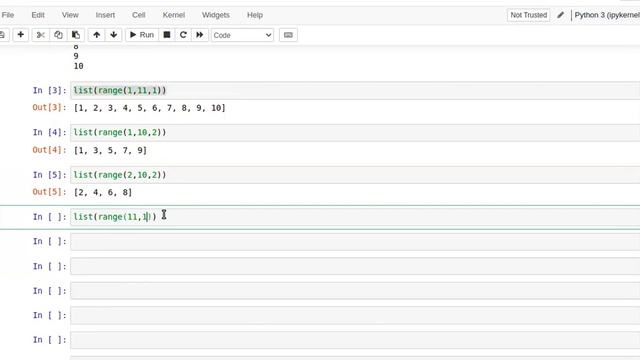Interrupt the kernel with stop icon
This screenshot has height=360, width=640.
point(167,35)
